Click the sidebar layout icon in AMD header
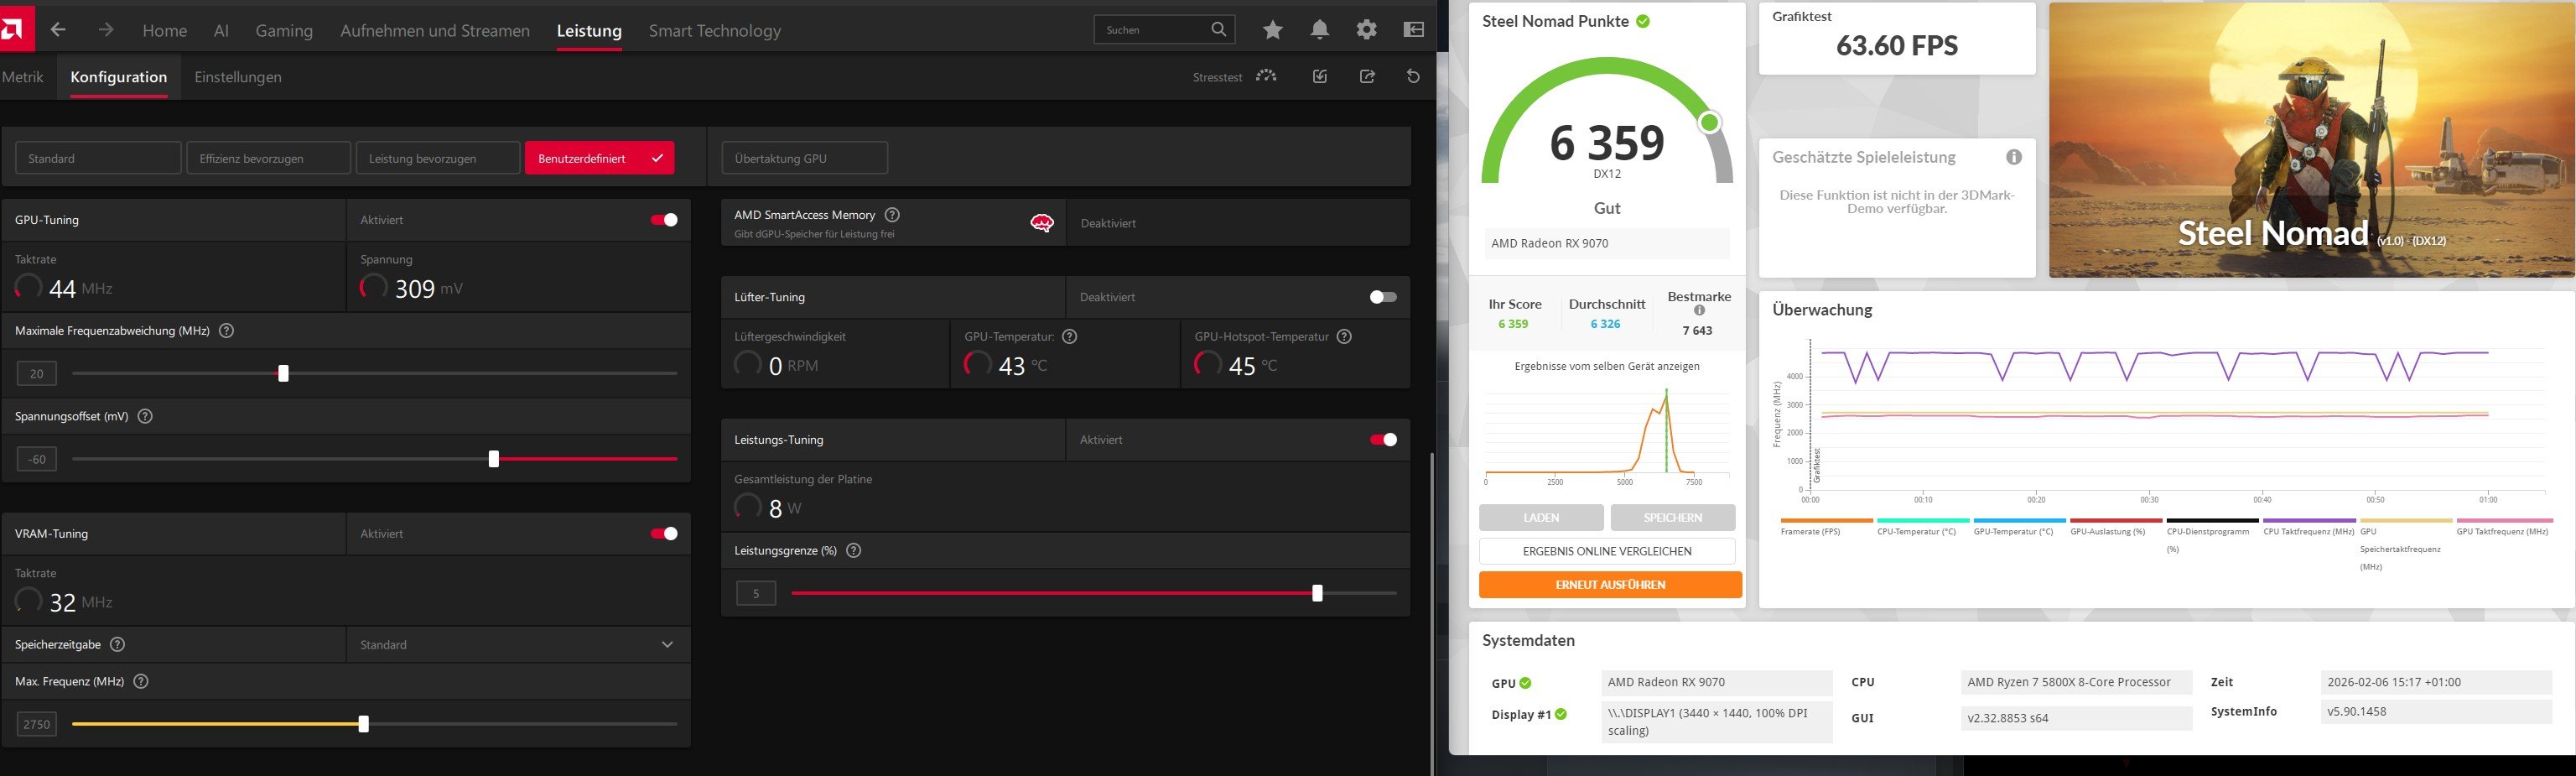 tap(1414, 30)
